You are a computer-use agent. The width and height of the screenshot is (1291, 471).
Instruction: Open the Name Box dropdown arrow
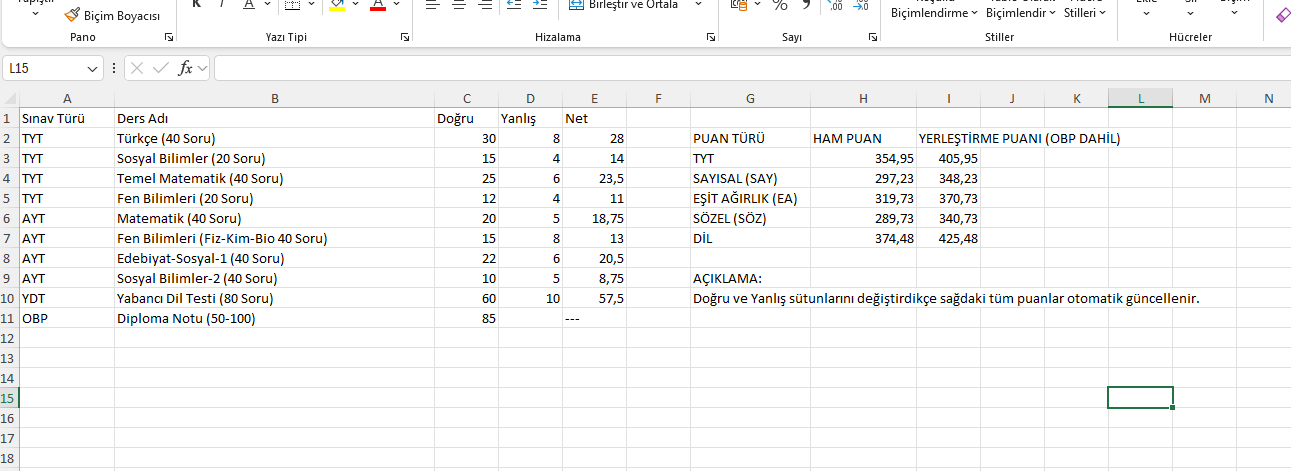[x=93, y=68]
